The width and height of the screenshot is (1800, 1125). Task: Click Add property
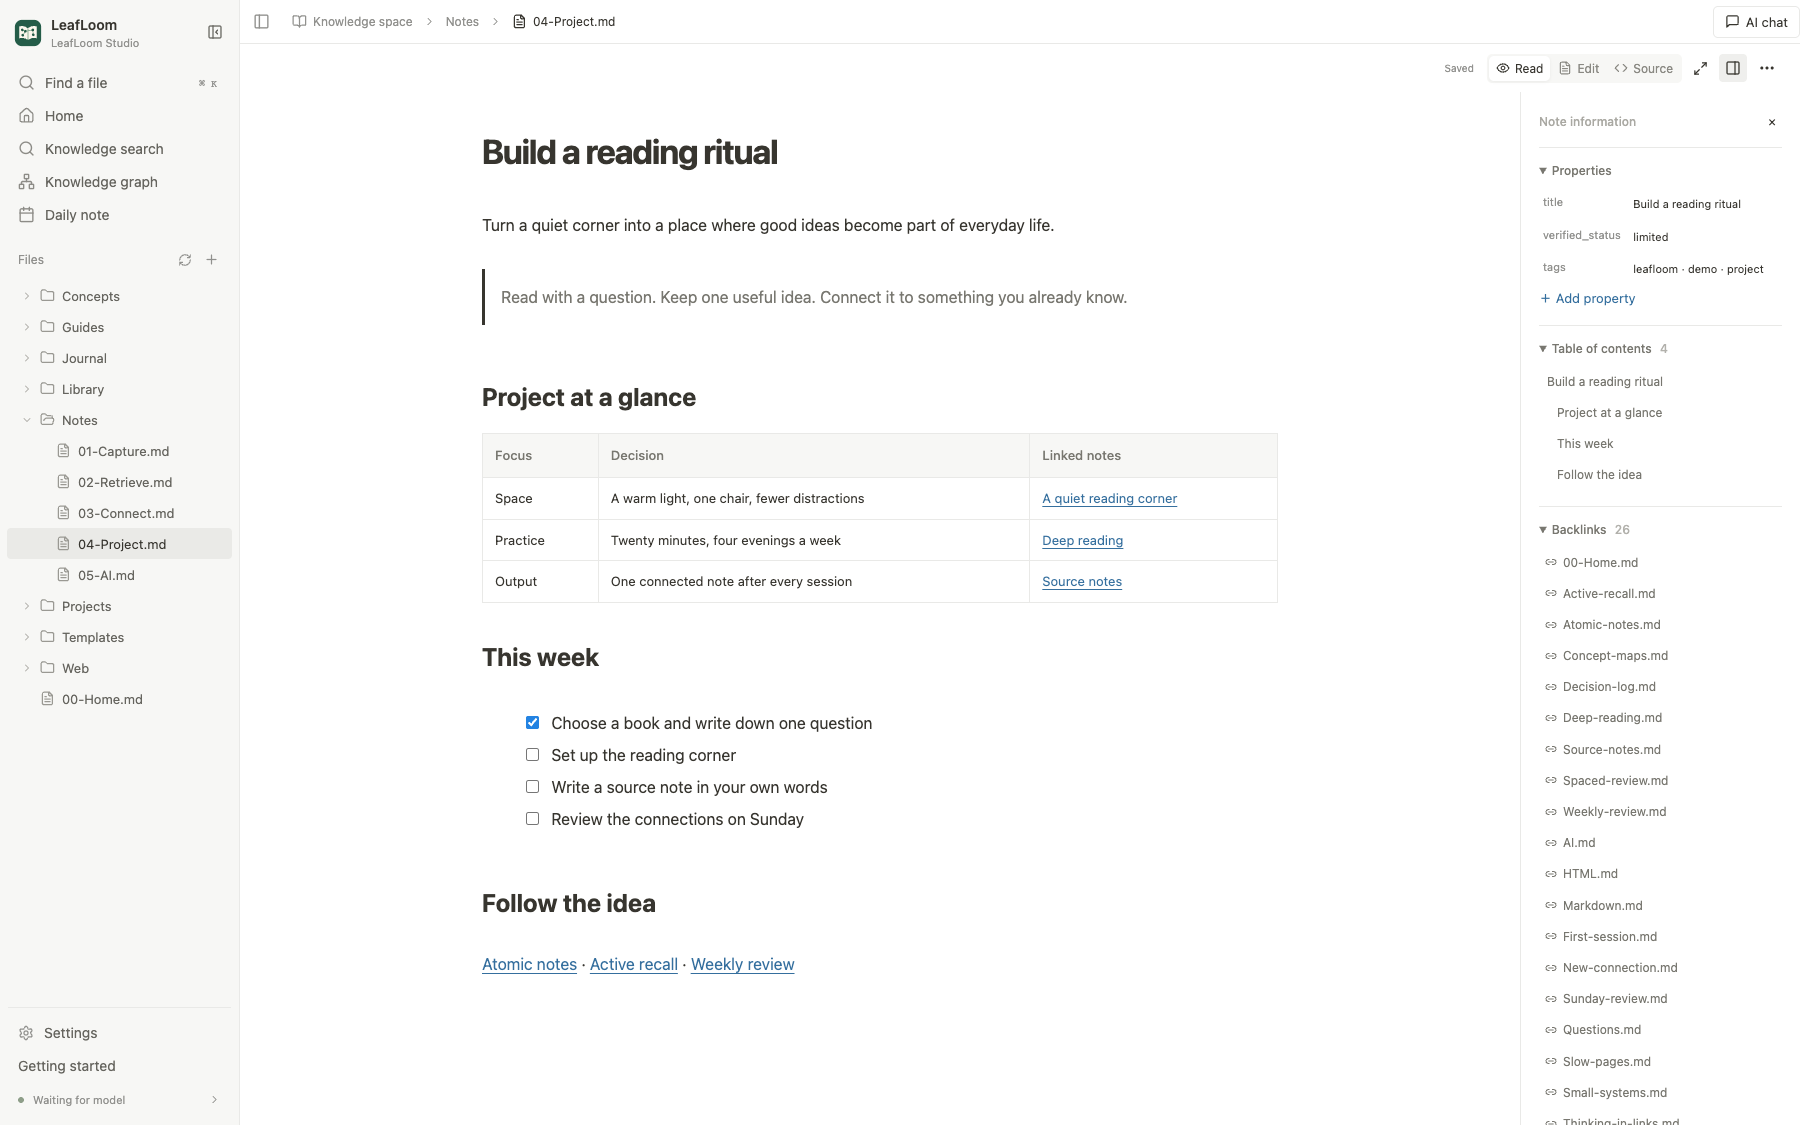pyautogui.click(x=1588, y=299)
